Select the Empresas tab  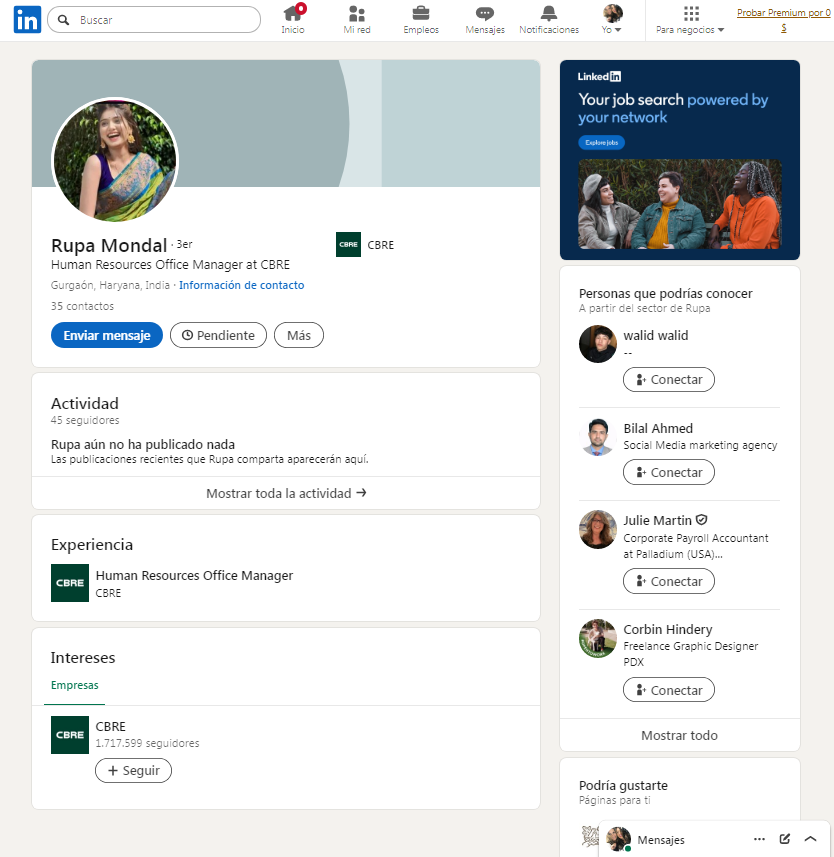[x=75, y=685]
